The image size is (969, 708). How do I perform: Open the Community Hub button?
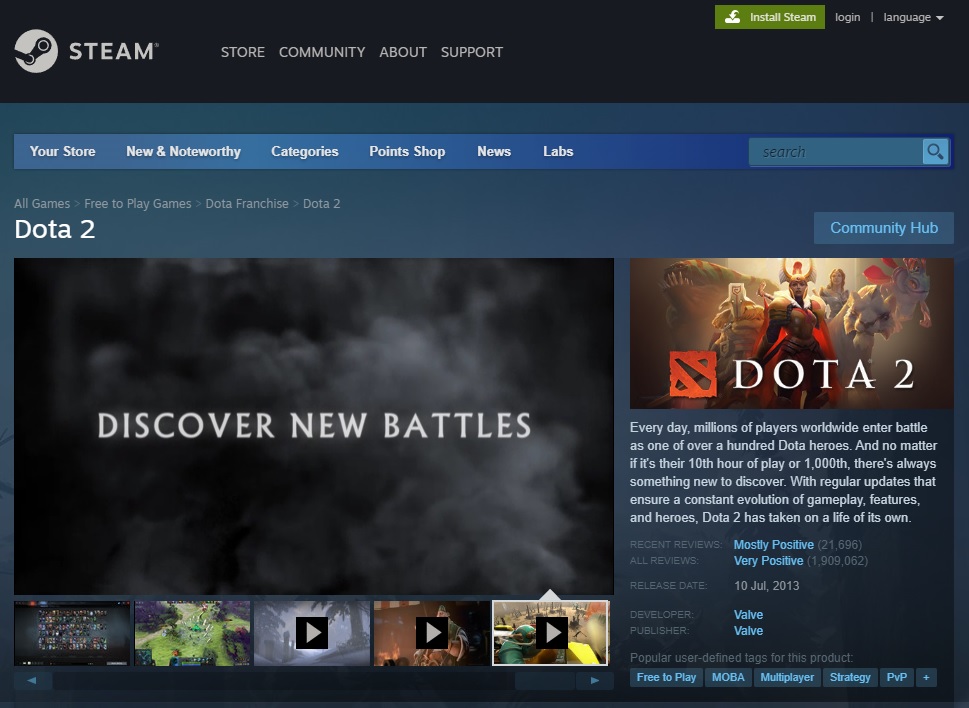tap(884, 228)
